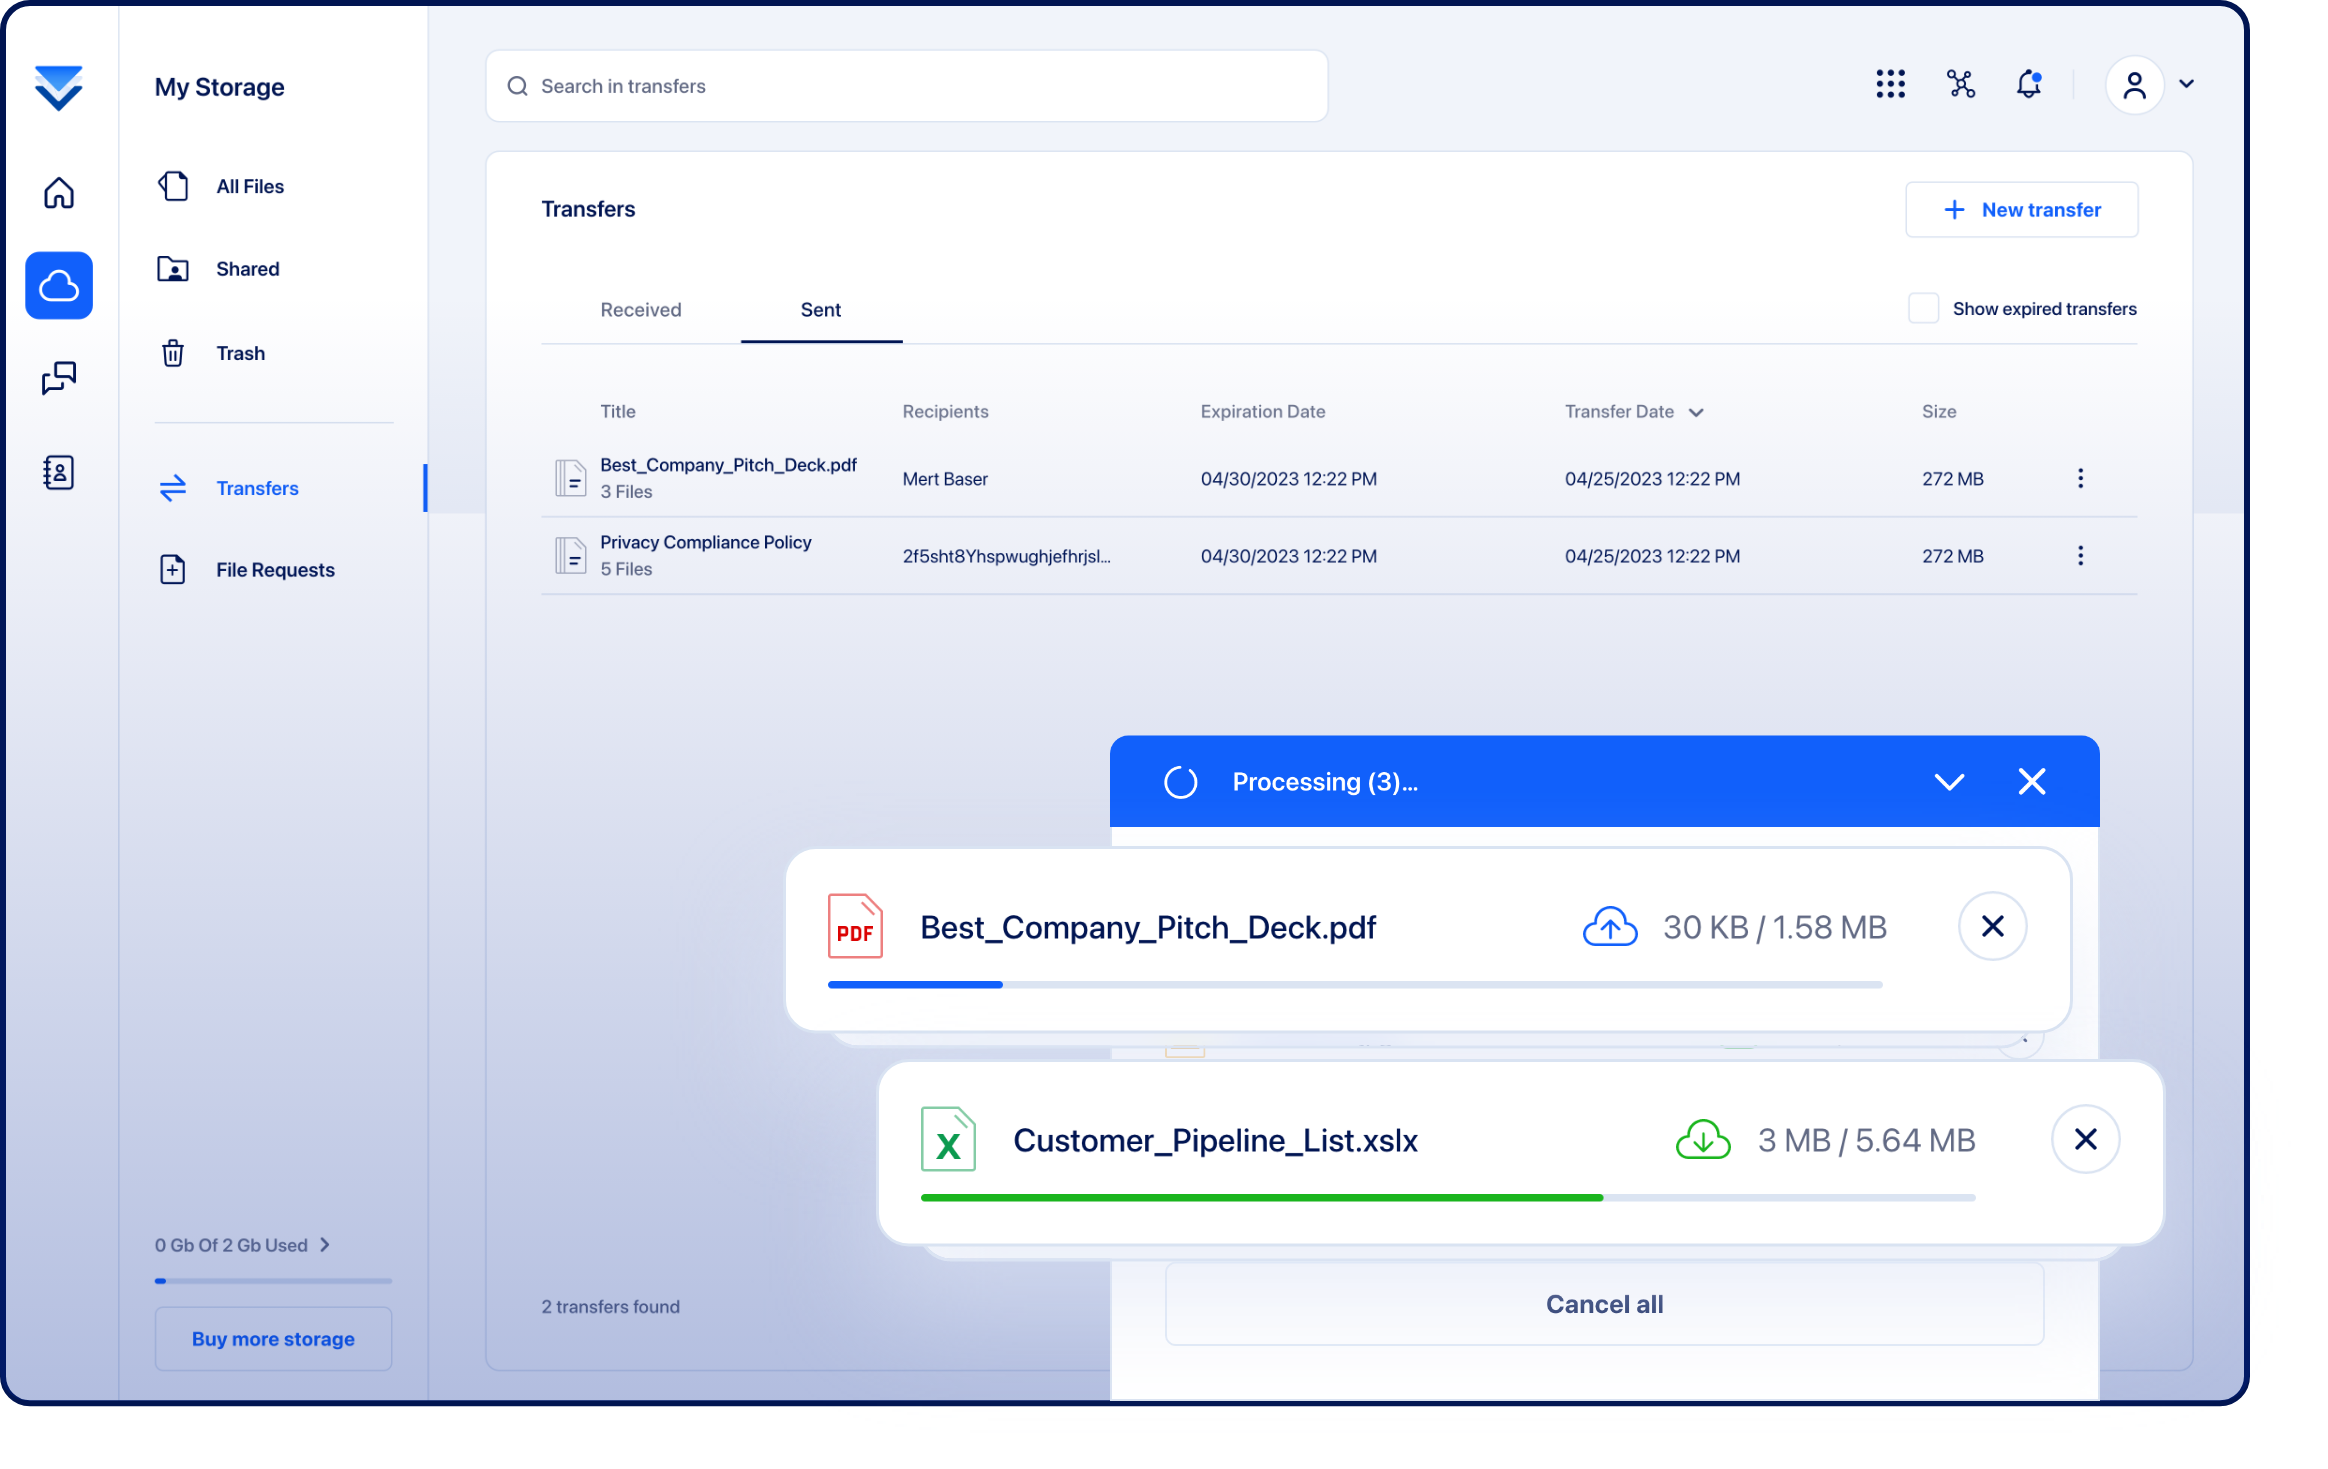Open options menu for Privacy Compliance Policy

(x=2080, y=556)
